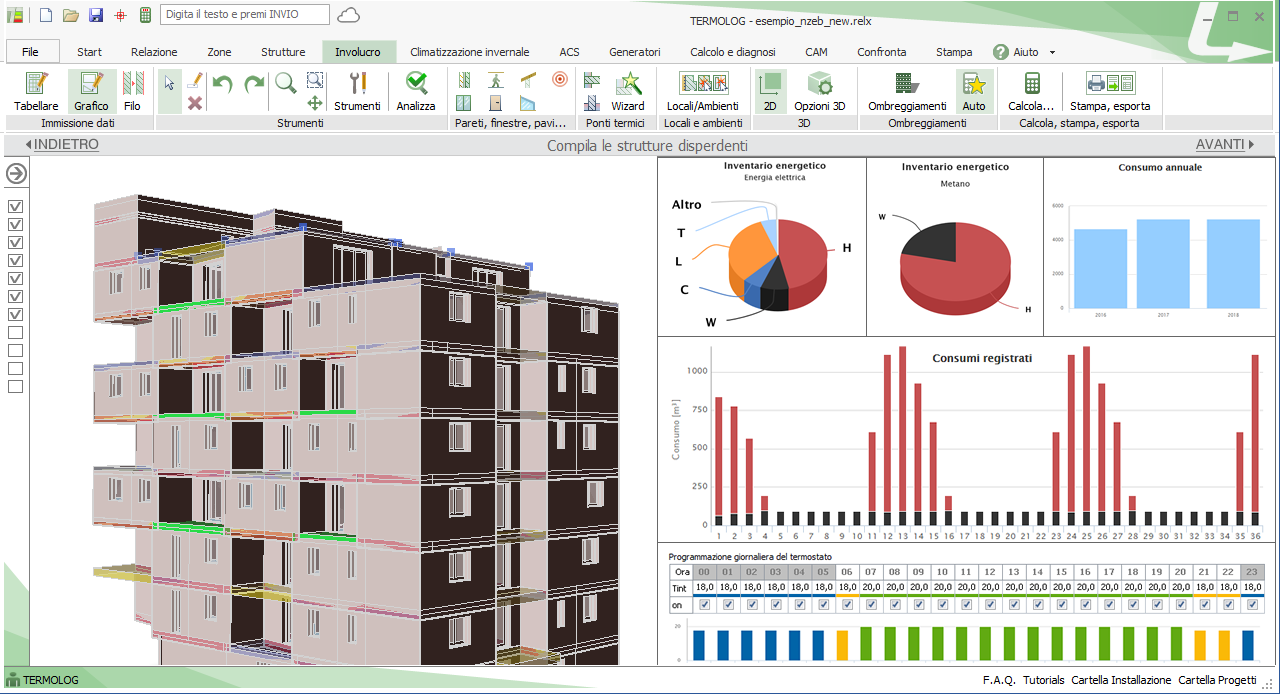Pick the window structure icon
This screenshot has height=694, width=1280.
click(464, 103)
